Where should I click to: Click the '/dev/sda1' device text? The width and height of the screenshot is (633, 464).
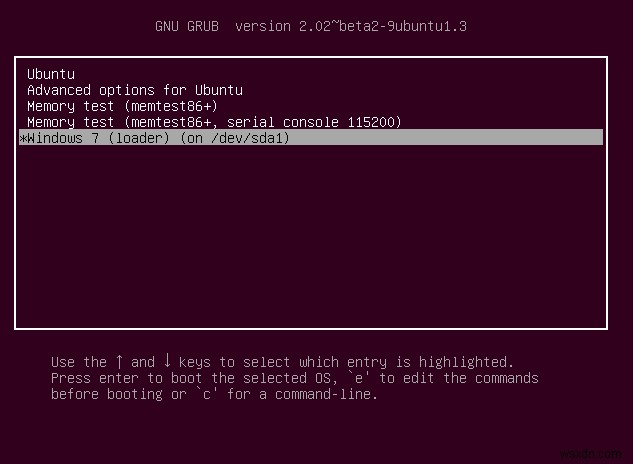click(246, 138)
